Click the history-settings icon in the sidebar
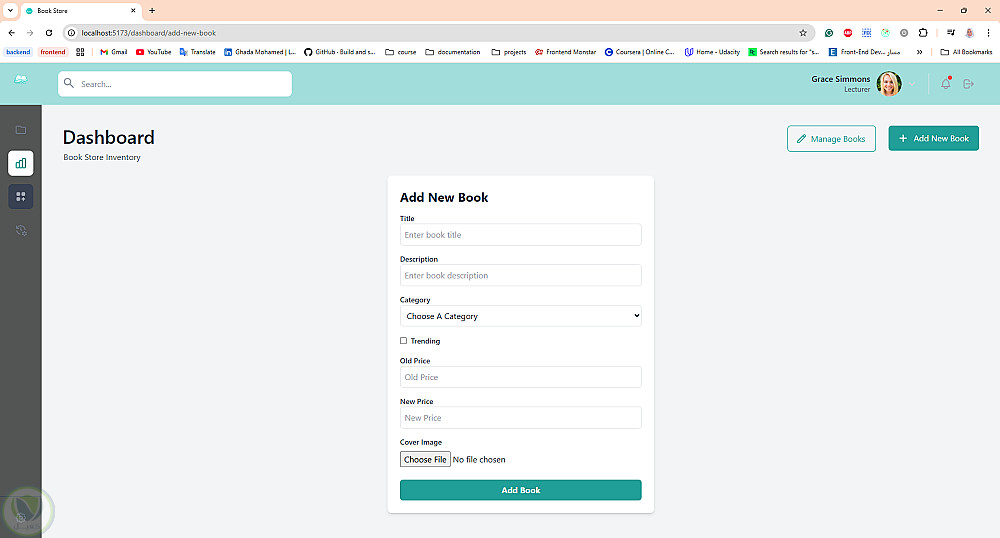The image size is (1000, 538). (21, 231)
